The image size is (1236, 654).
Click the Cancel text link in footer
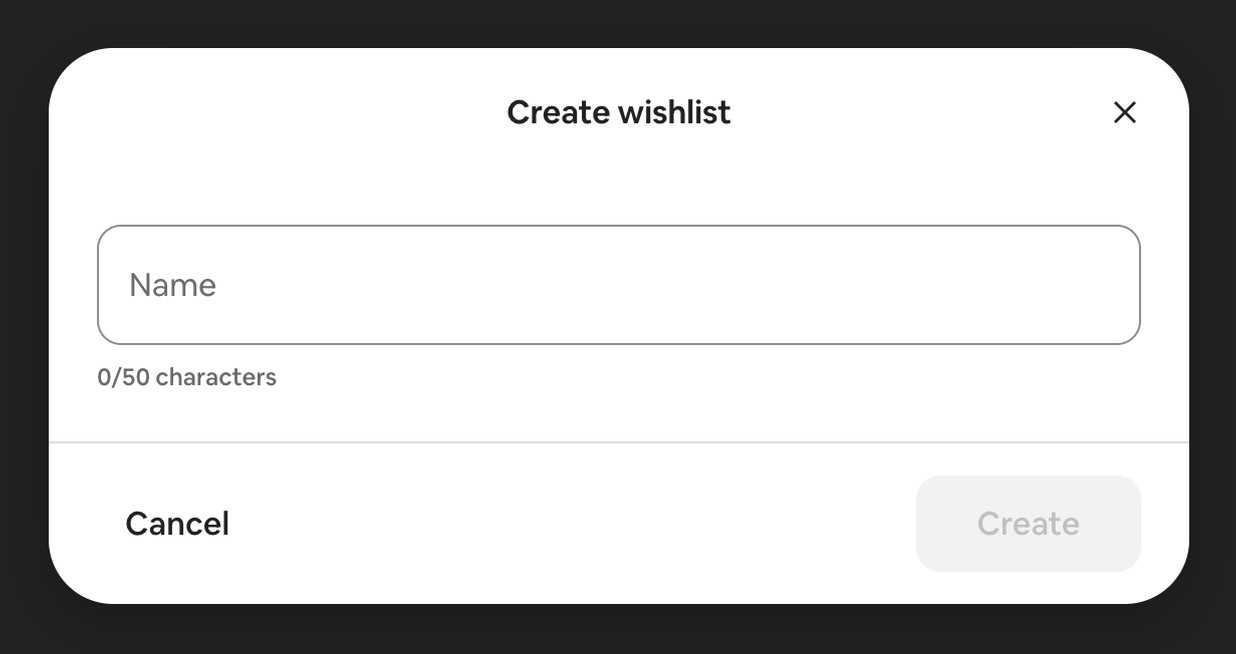(177, 524)
